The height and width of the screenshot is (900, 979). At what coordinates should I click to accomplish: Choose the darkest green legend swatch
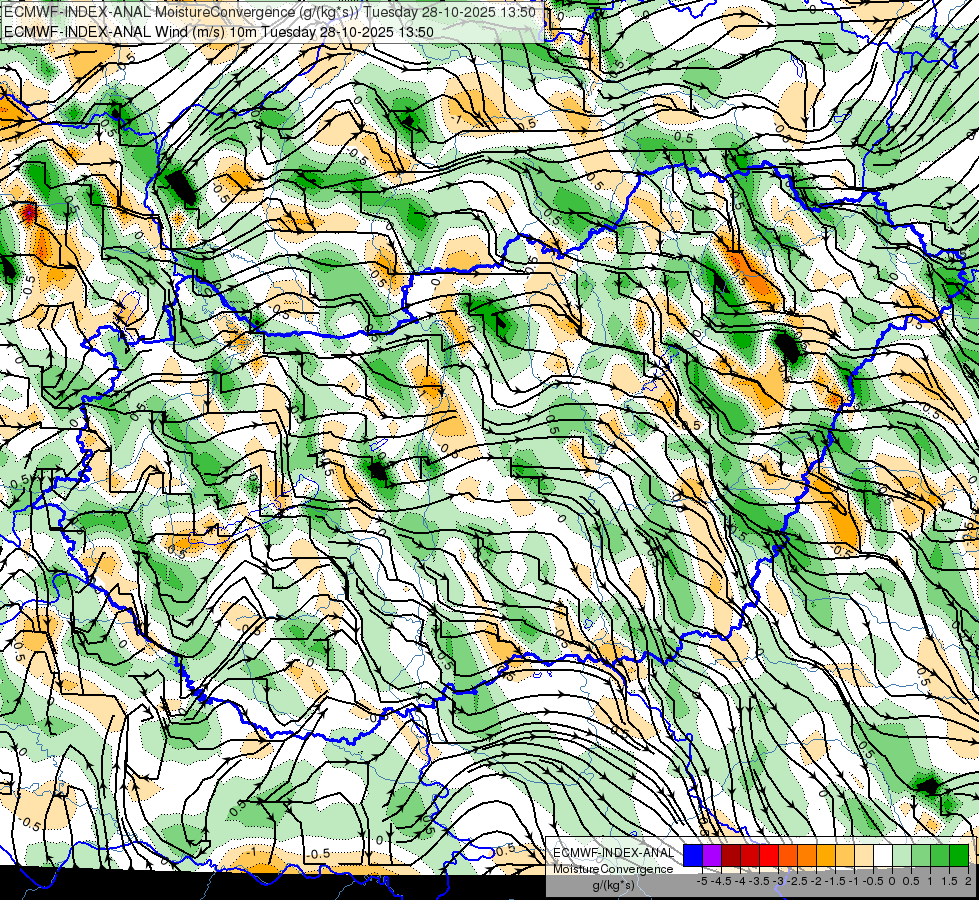pos(959,855)
